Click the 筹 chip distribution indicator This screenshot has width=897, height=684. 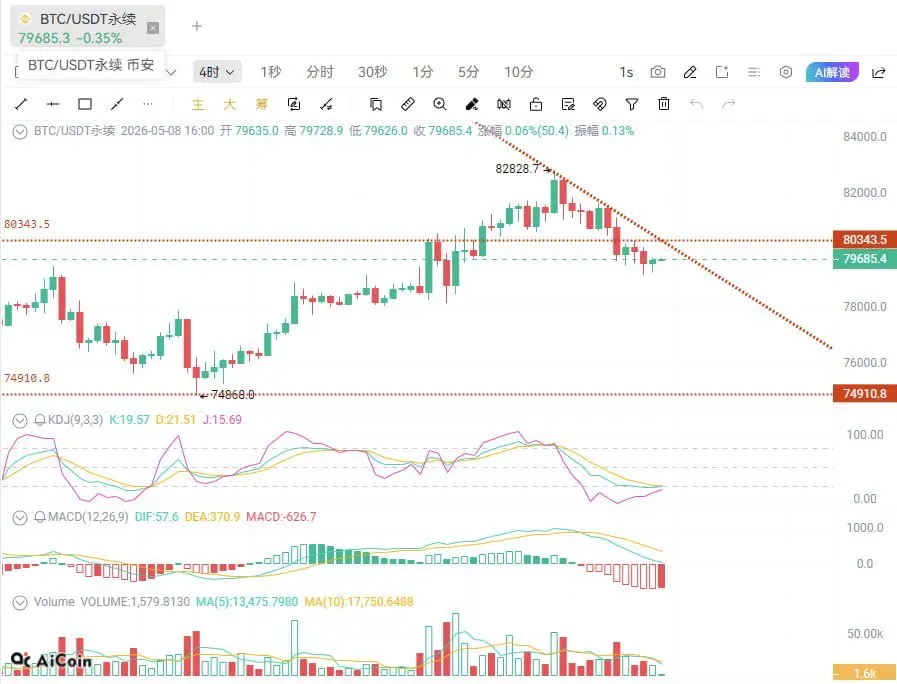(261, 104)
